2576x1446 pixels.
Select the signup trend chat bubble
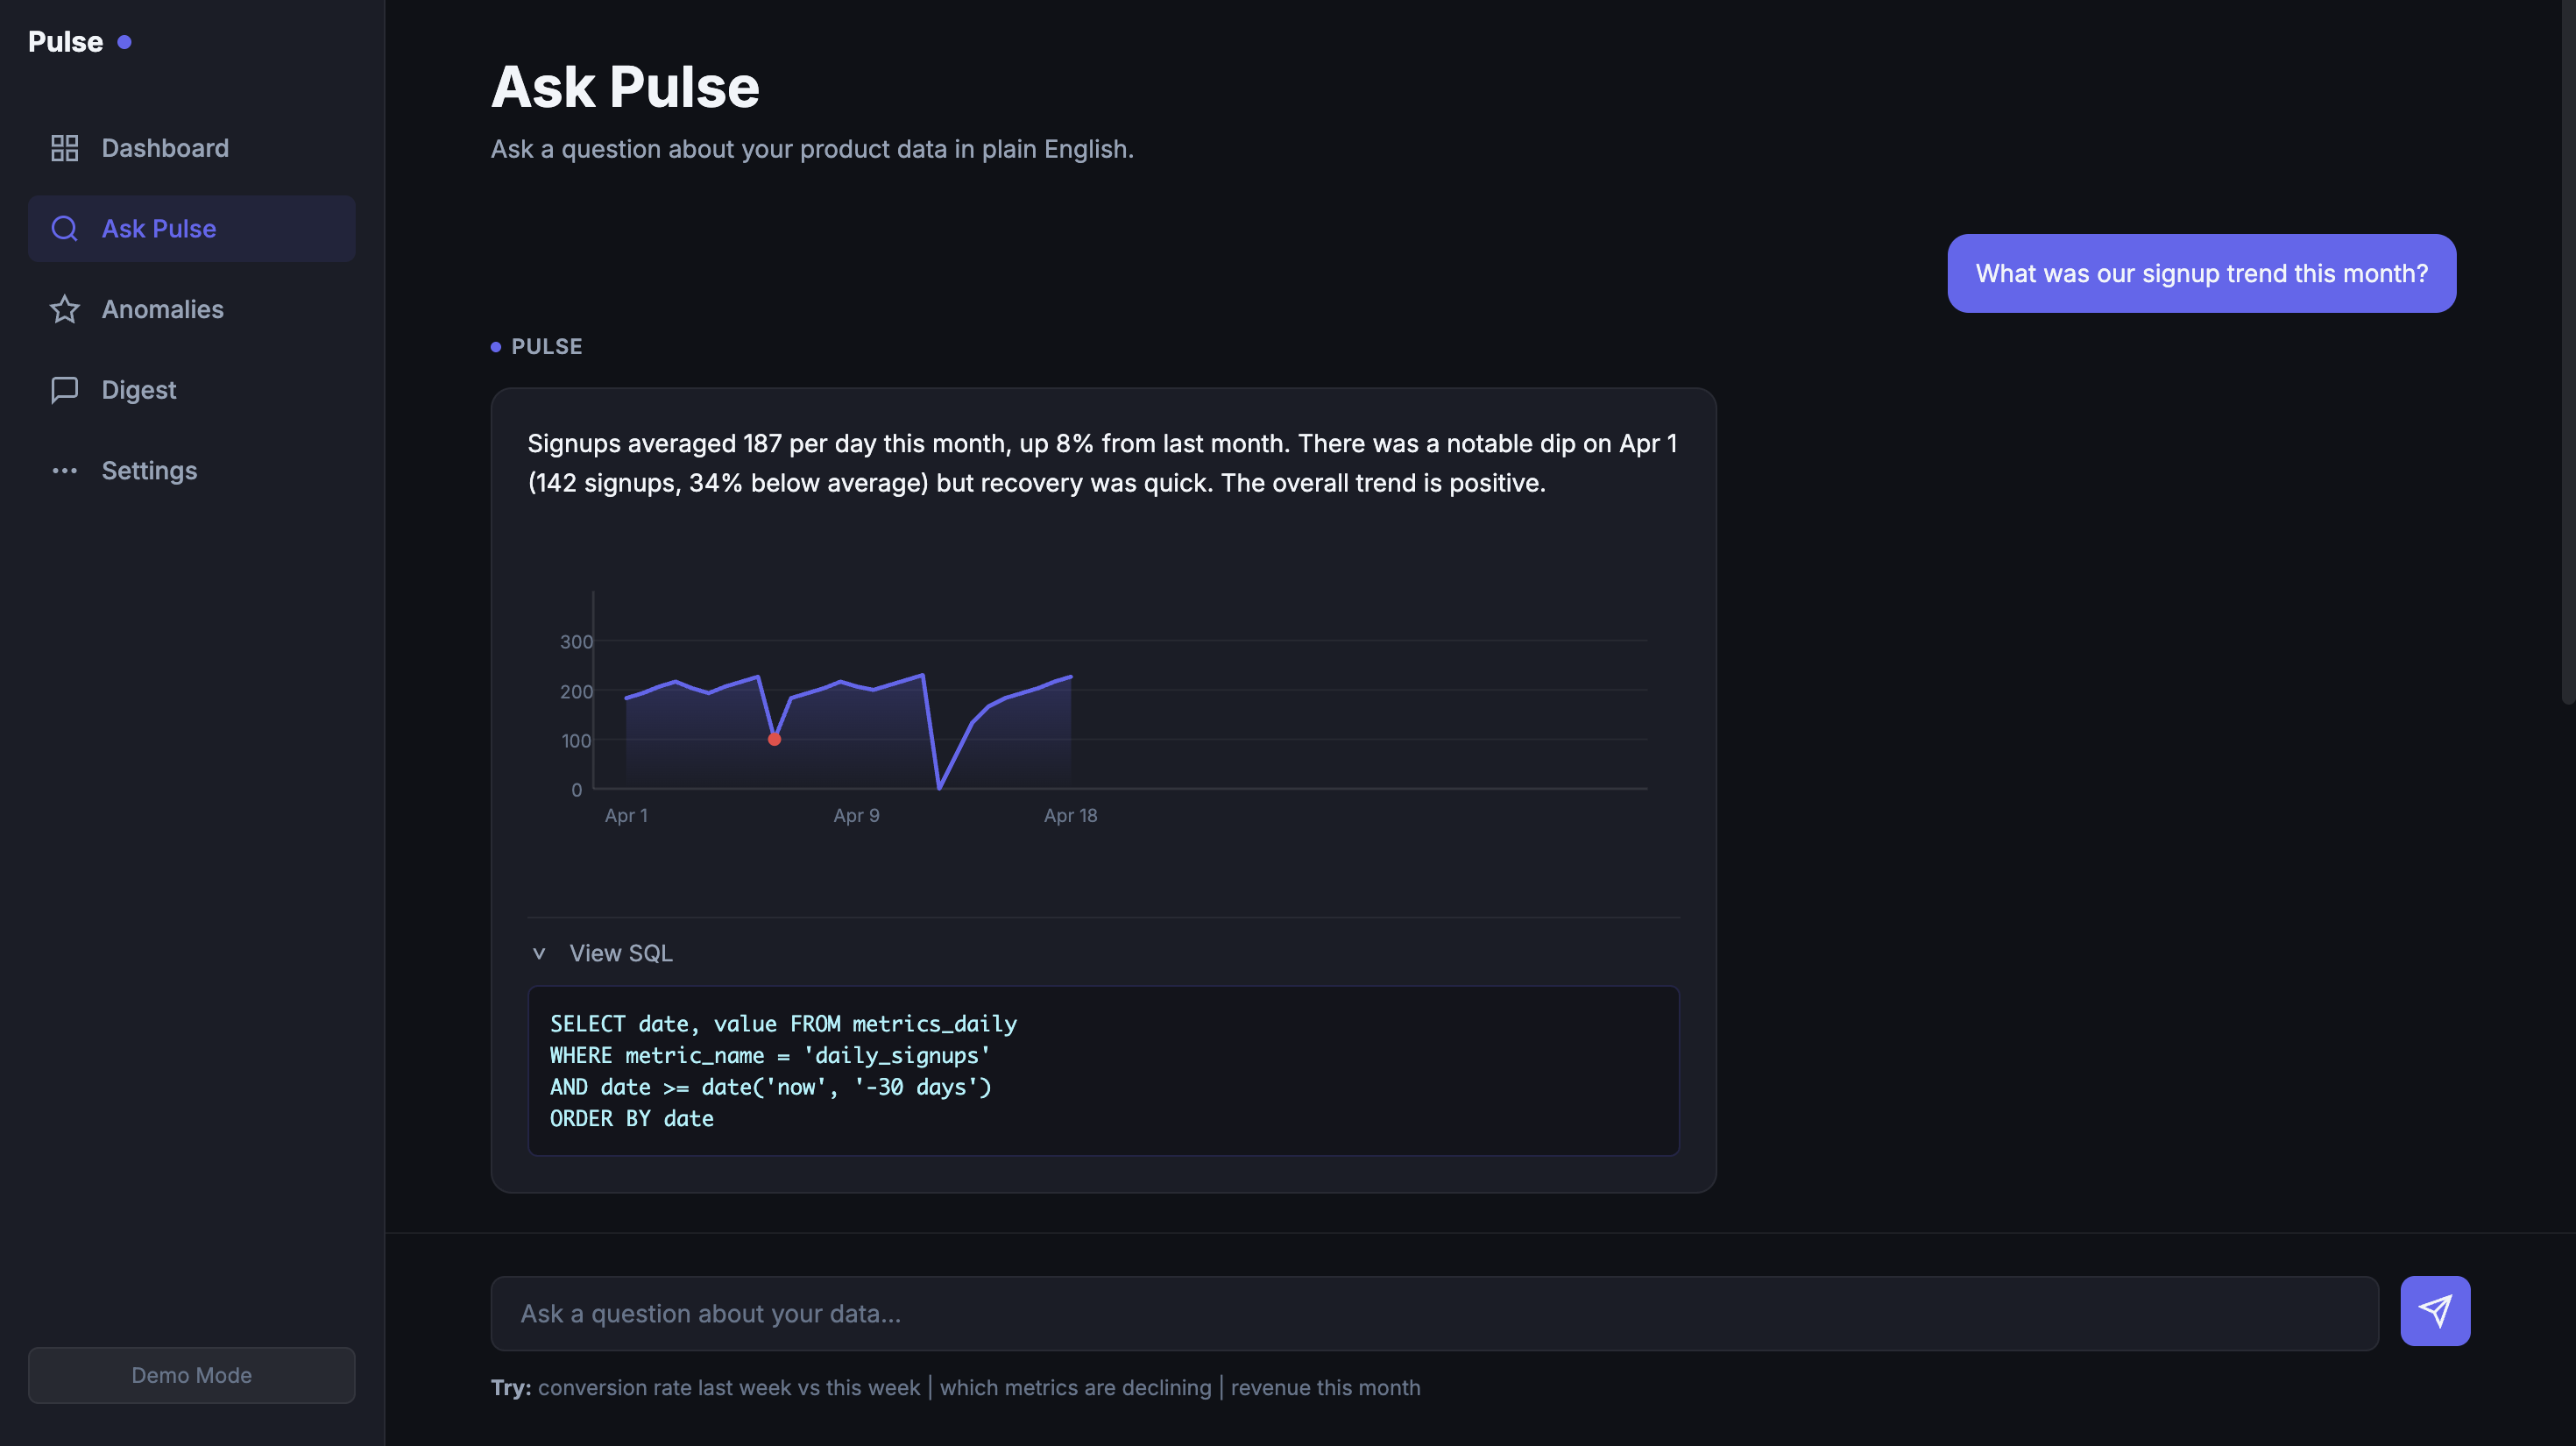(2200, 273)
